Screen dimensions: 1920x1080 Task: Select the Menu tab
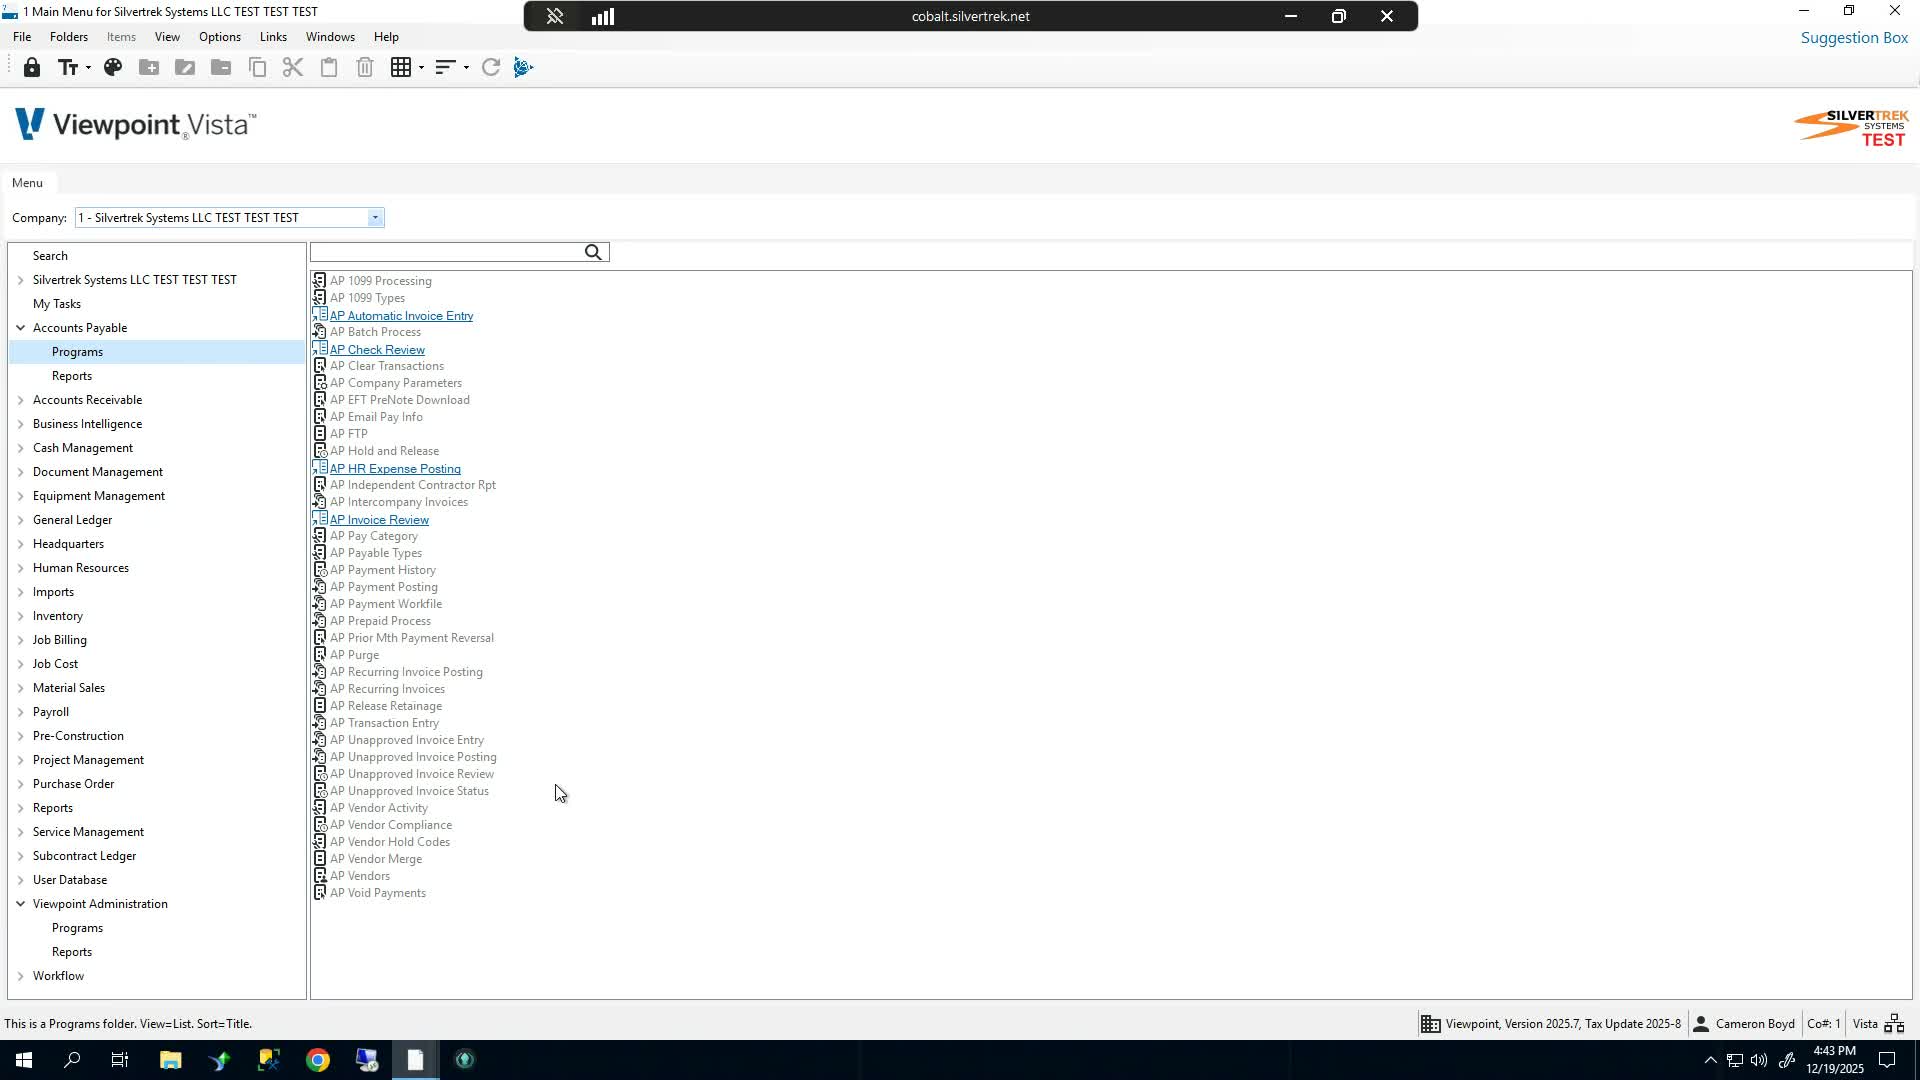27,182
